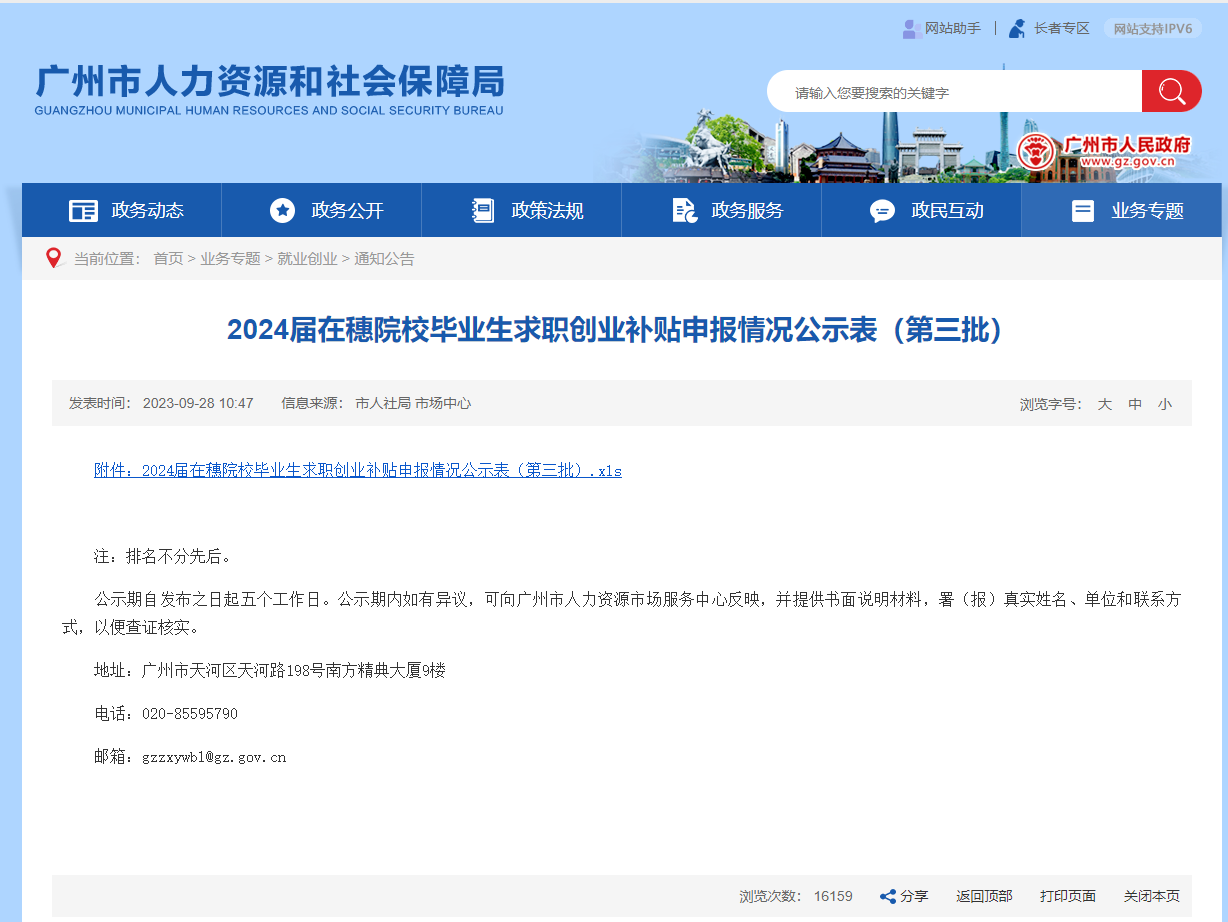Download the 第三批 xls attachment
Image resolution: width=1228 pixels, height=922 pixels.
coord(357,471)
